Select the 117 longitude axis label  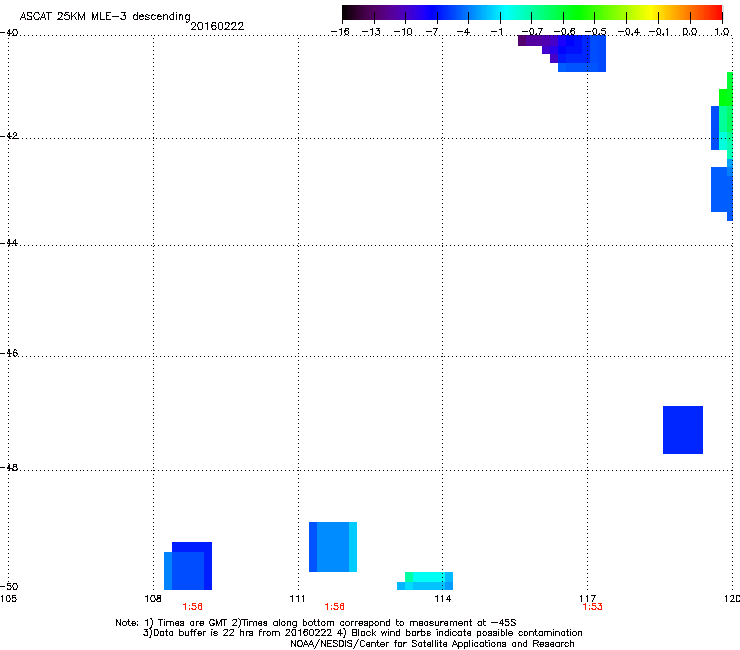(x=587, y=599)
